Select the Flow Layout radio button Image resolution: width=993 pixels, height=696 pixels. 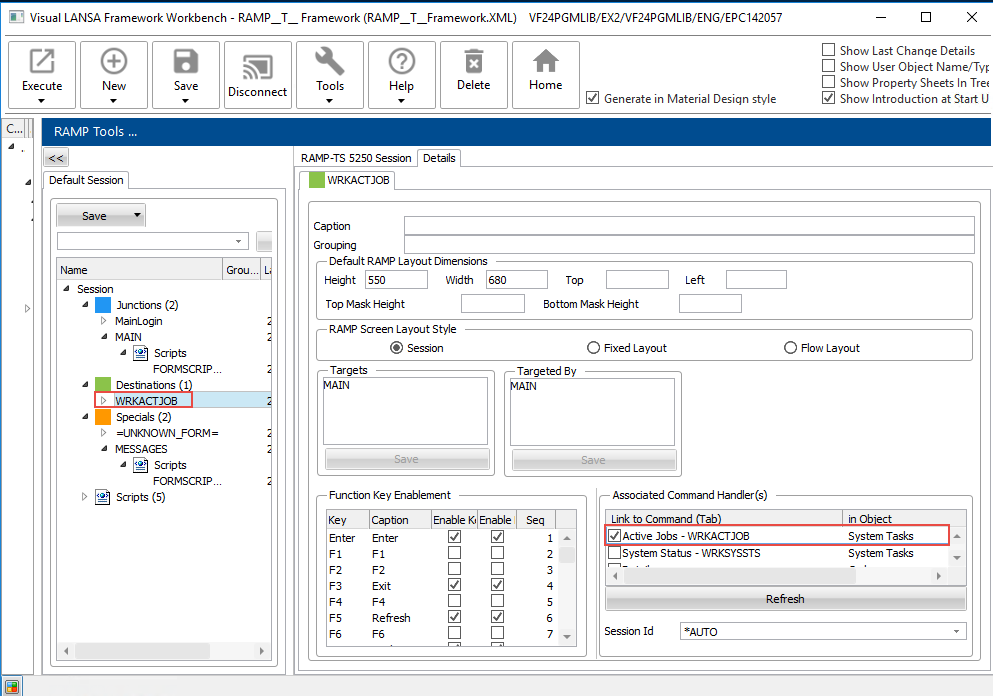click(x=792, y=348)
